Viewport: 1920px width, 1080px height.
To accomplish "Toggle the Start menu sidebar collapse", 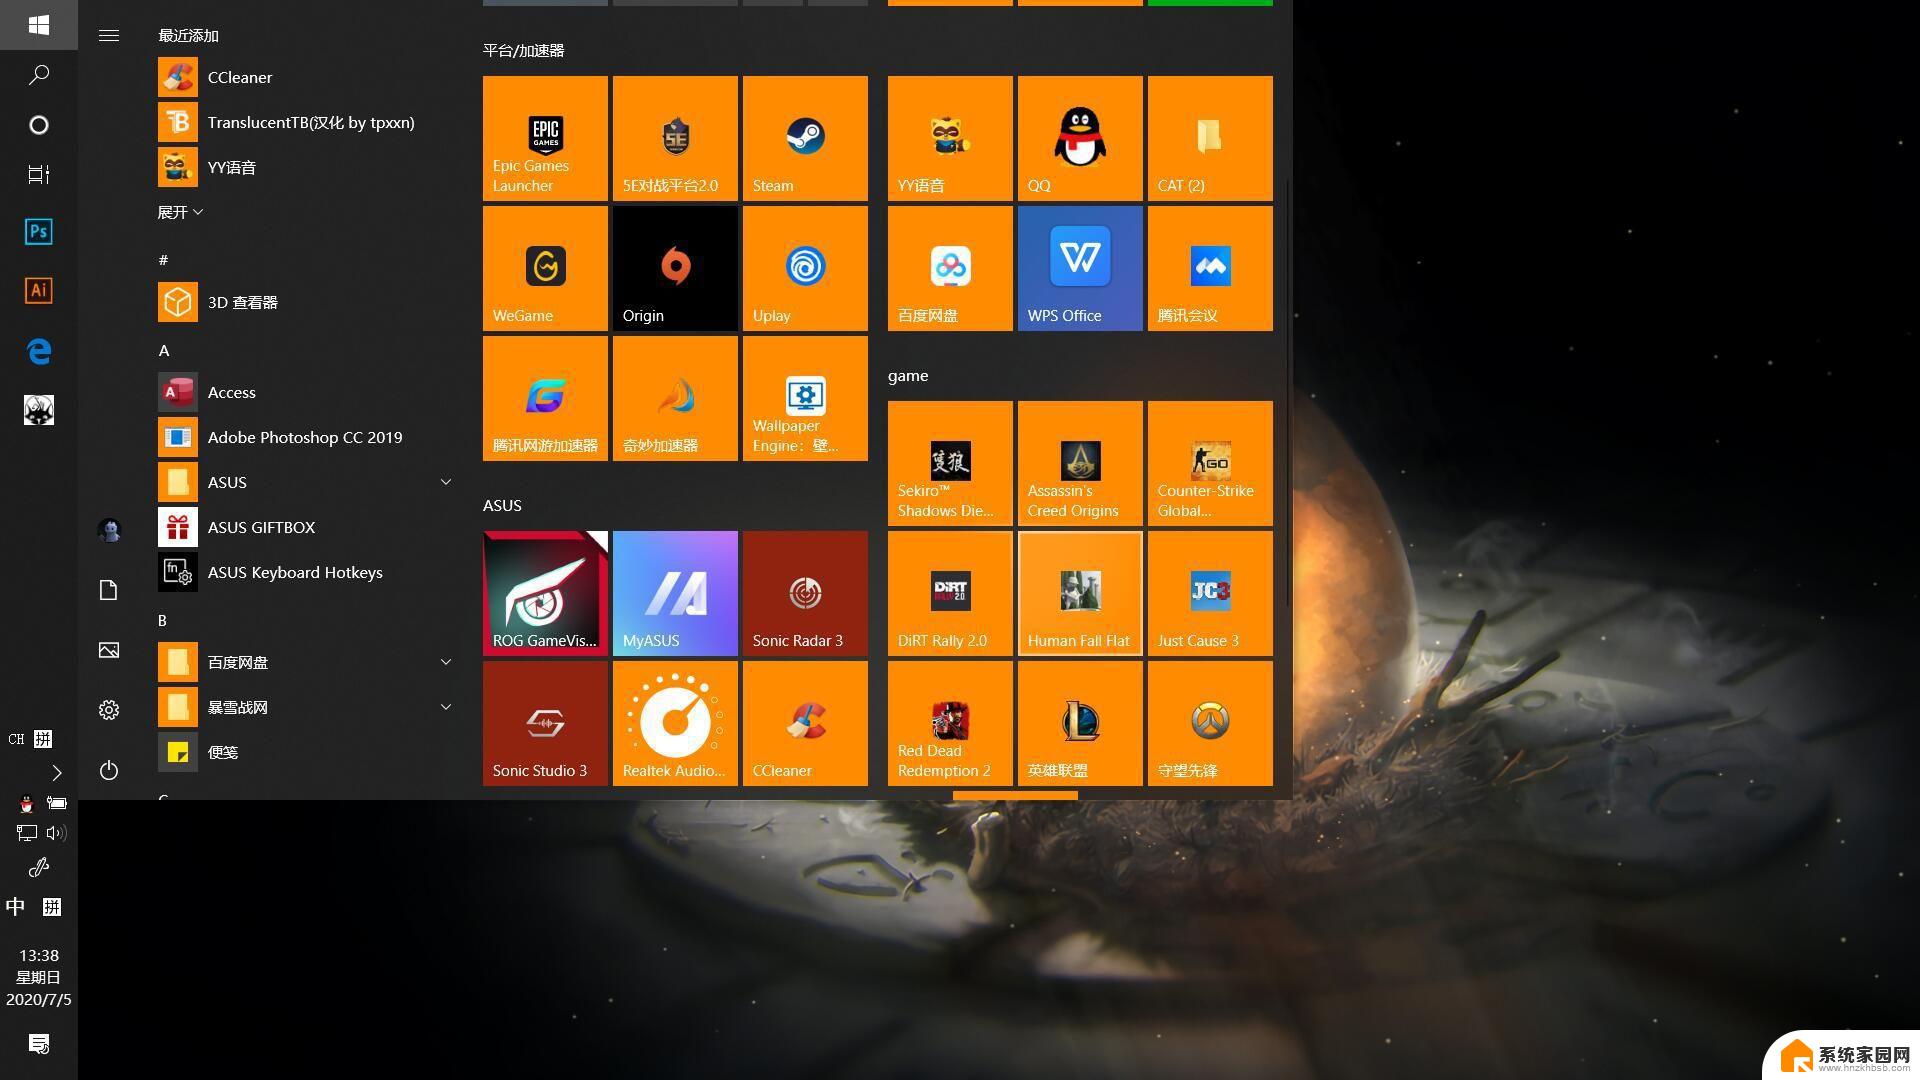I will (x=111, y=34).
